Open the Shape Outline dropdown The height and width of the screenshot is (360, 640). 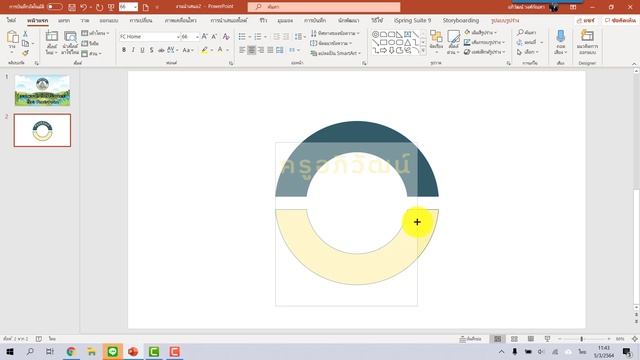tap(484, 42)
